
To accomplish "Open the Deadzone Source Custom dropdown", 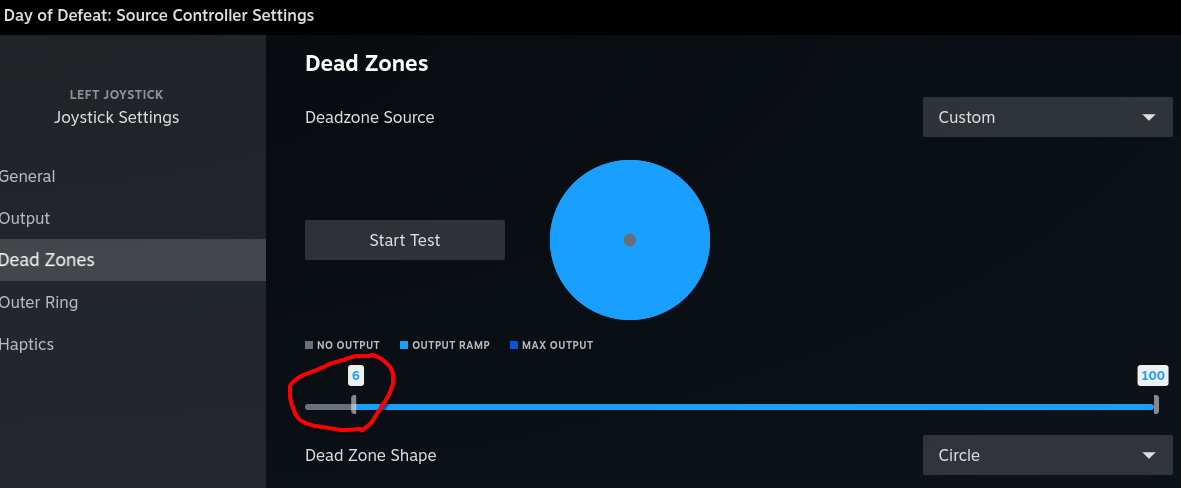I will click(x=1046, y=117).
